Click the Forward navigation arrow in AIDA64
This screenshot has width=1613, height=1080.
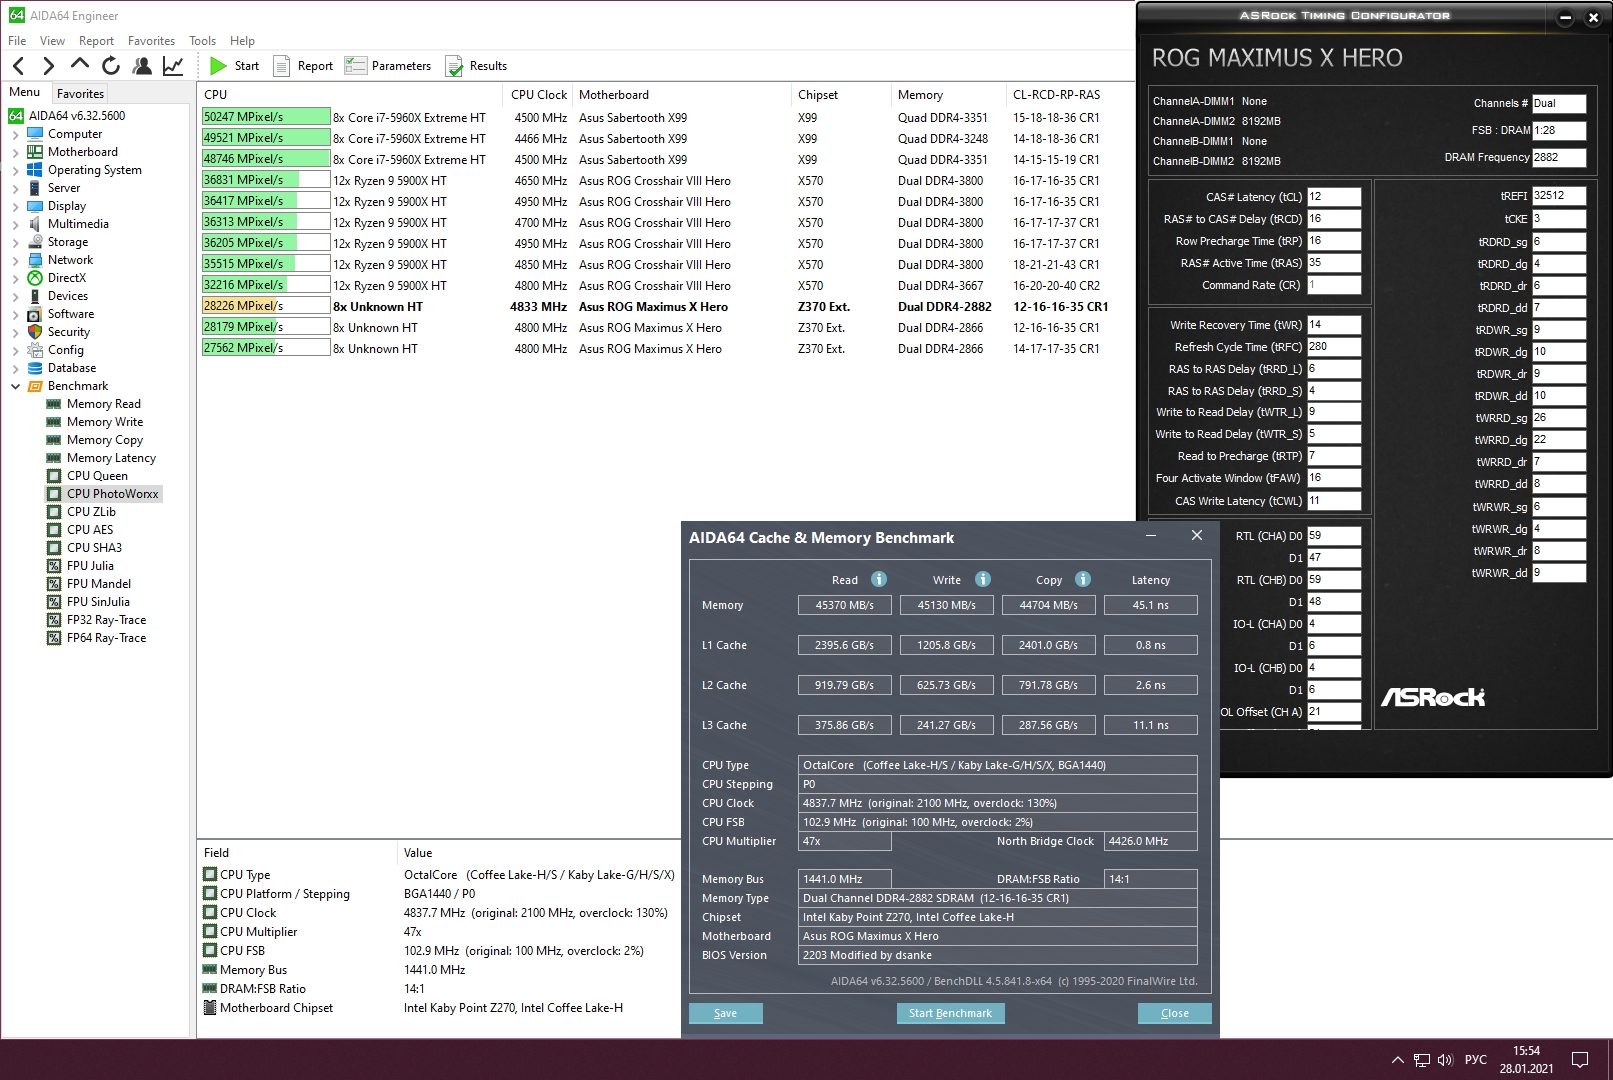[x=48, y=66]
